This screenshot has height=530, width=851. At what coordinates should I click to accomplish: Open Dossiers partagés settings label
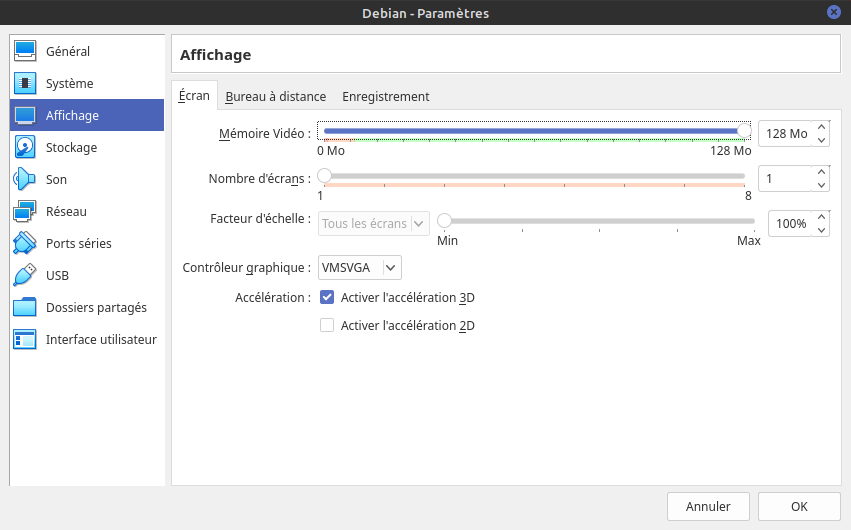click(x=96, y=308)
